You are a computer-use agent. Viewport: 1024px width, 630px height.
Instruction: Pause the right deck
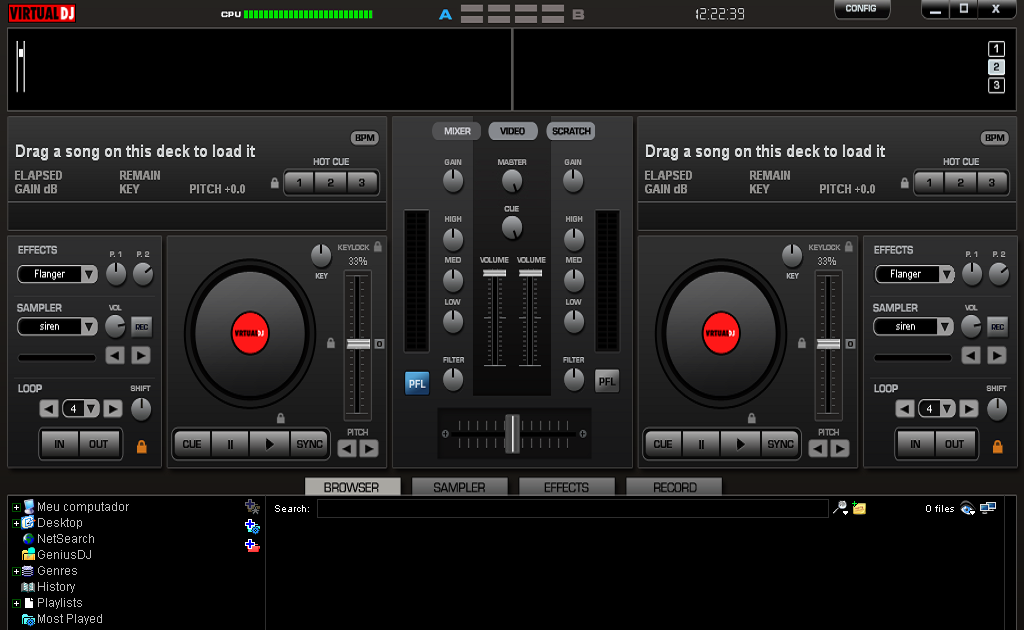[701, 445]
